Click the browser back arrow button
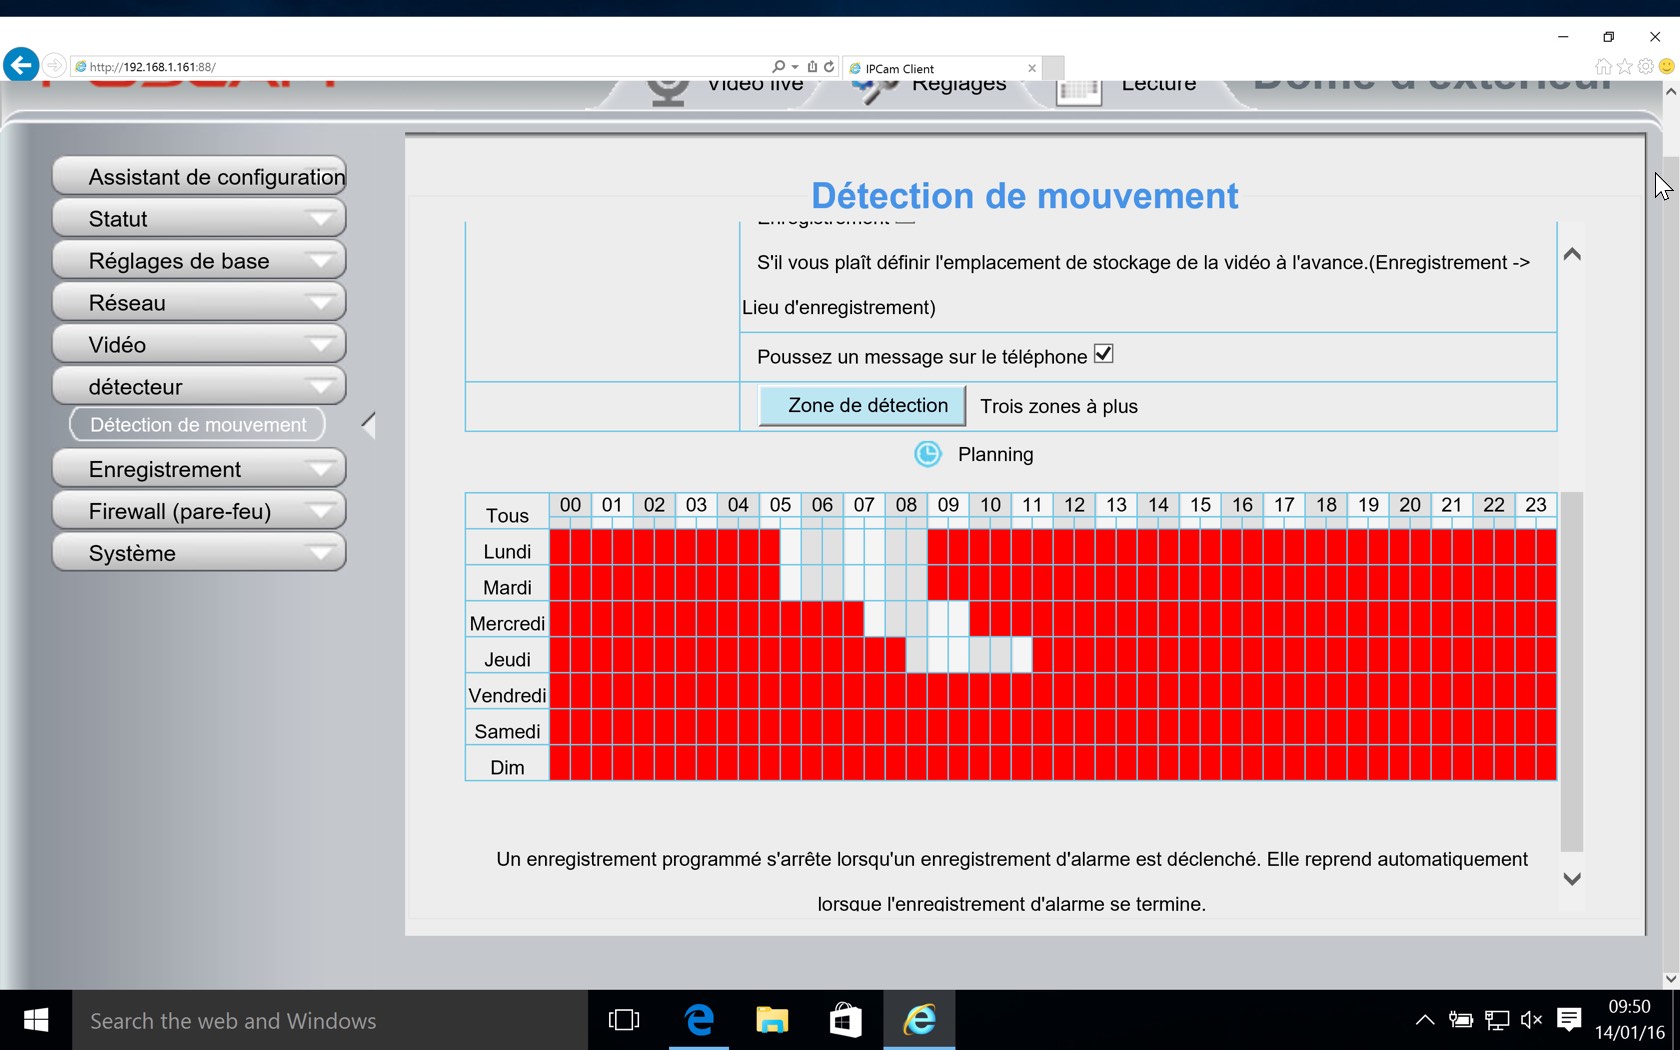Viewport: 1680px width, 1050px height. pyautogui.click(x=21, y=66)
